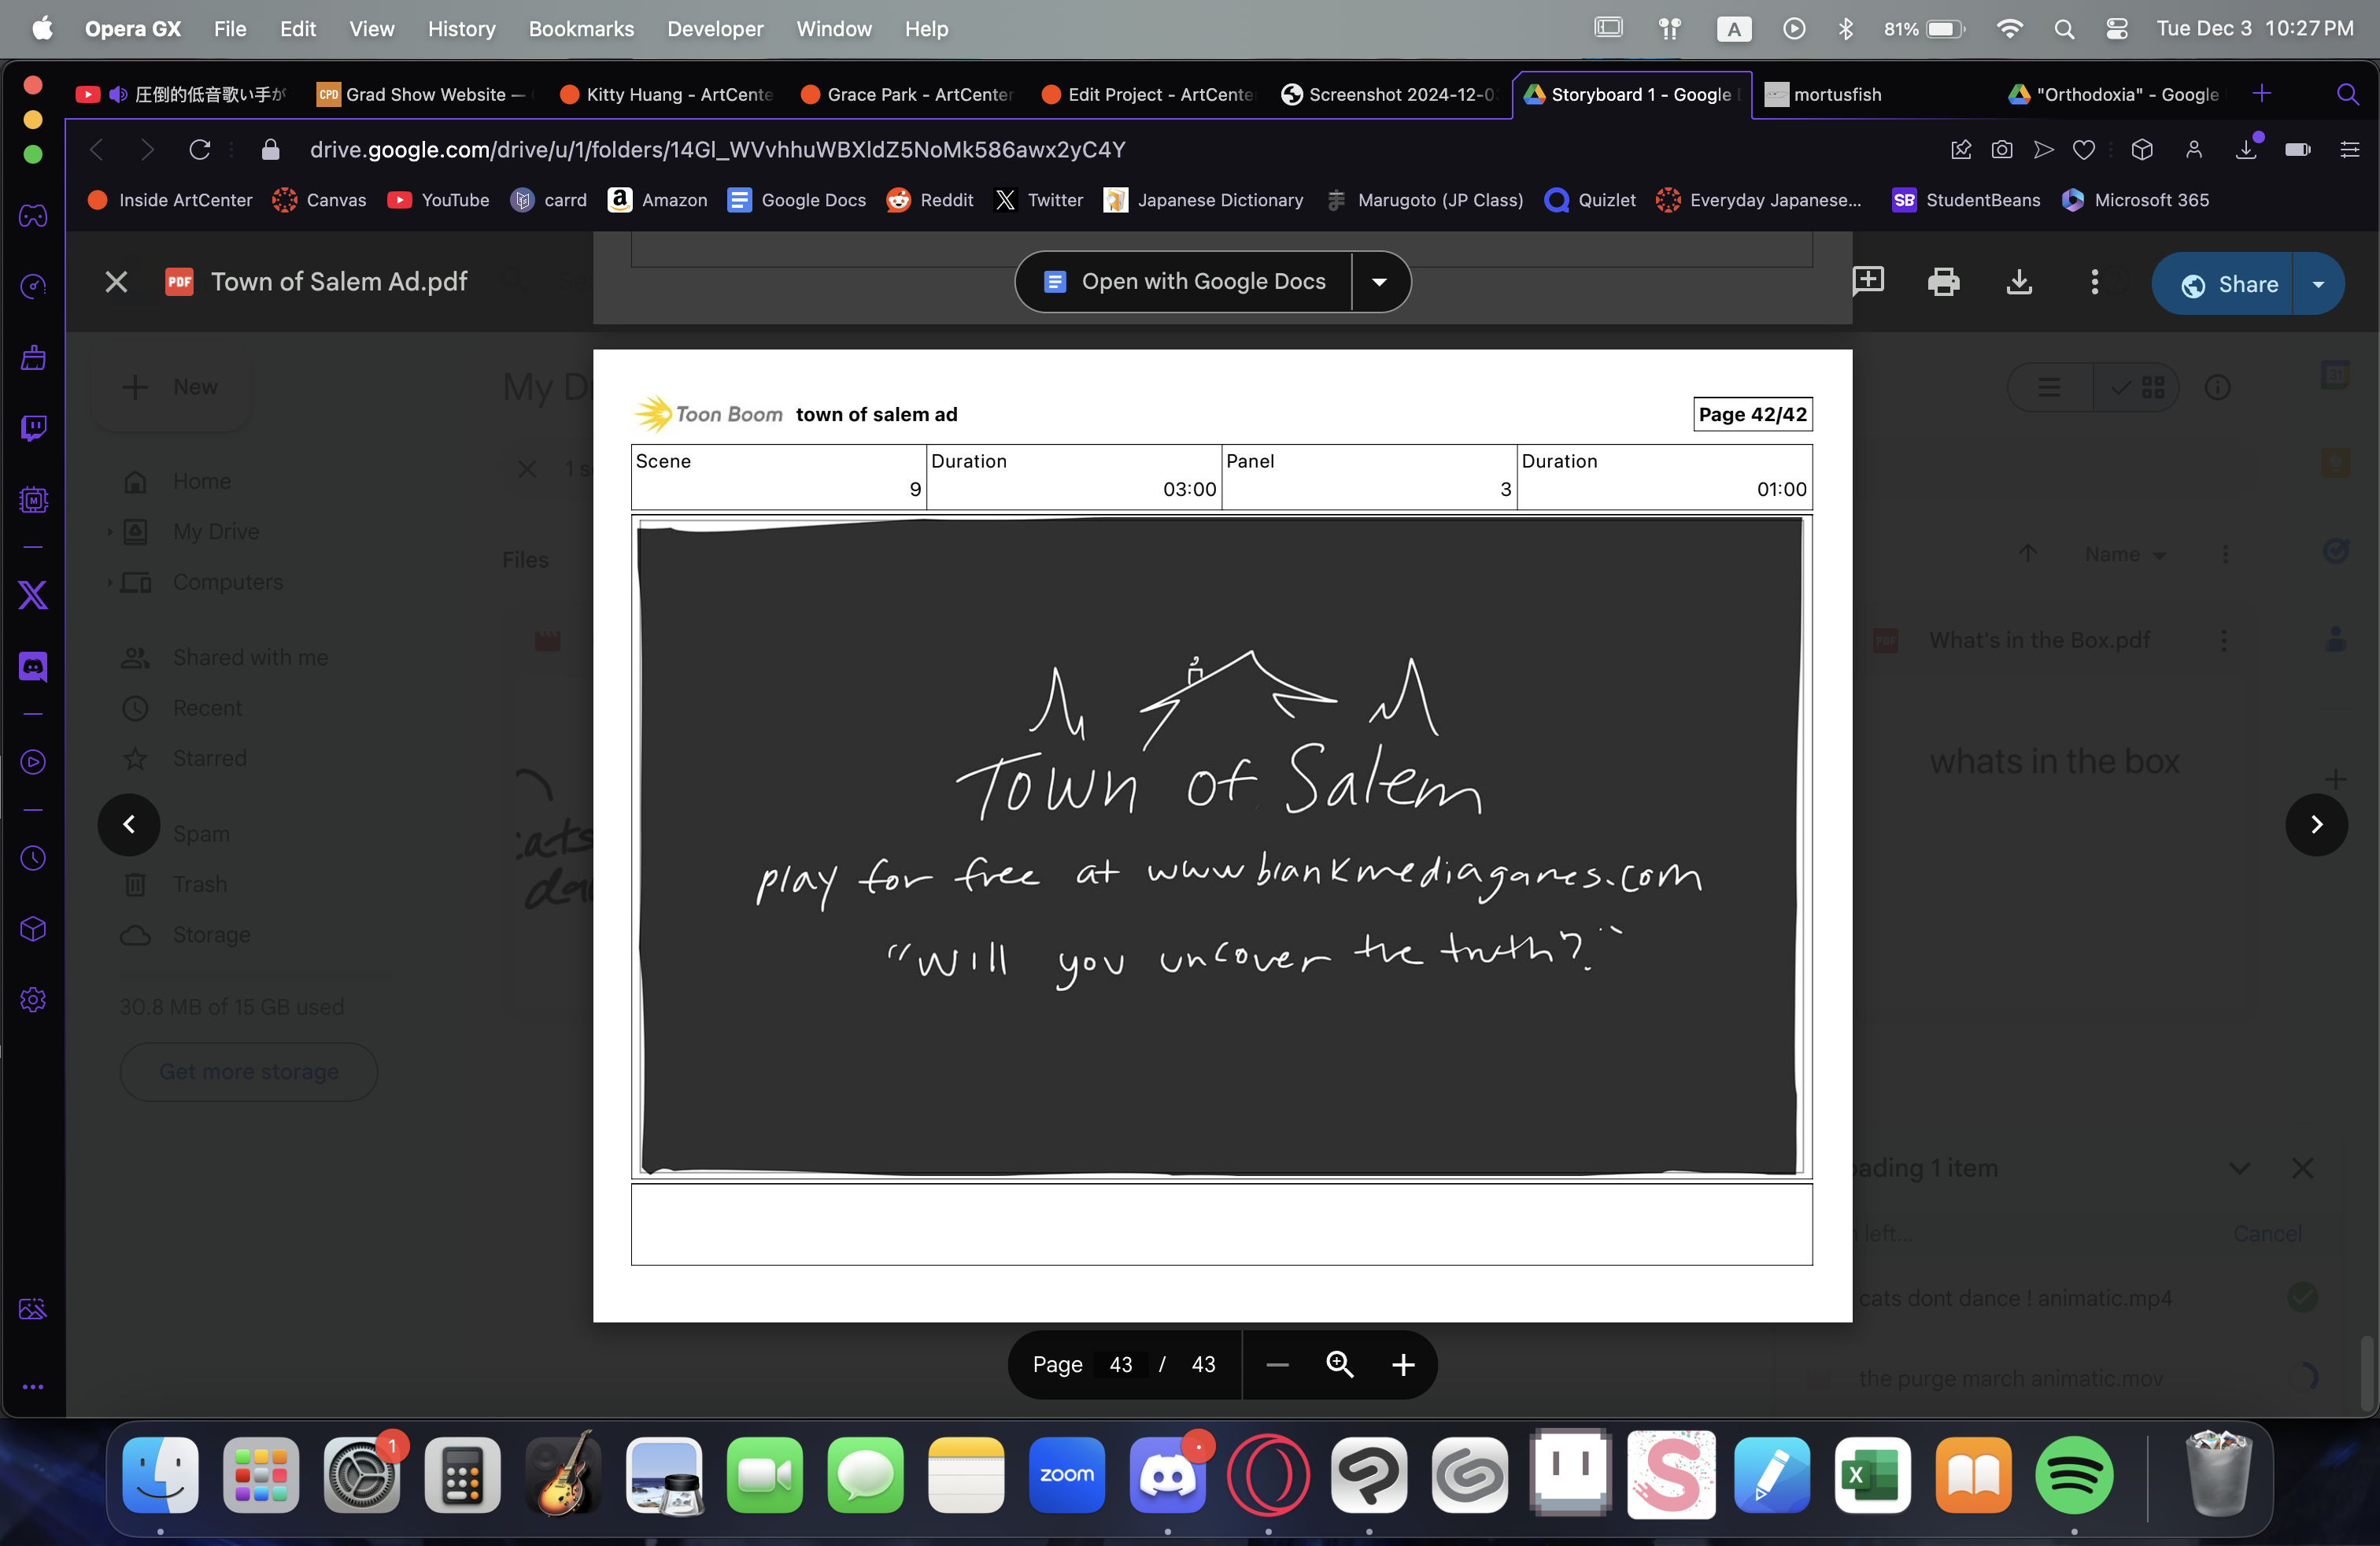Screen dimensions: 2380x1546
Task: Click the Share button
Action: [2229, 285]
